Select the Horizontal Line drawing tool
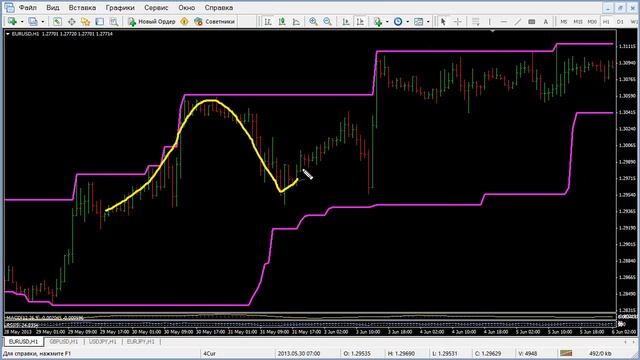This screenshot has height=360, width=640. coord(504,22)
